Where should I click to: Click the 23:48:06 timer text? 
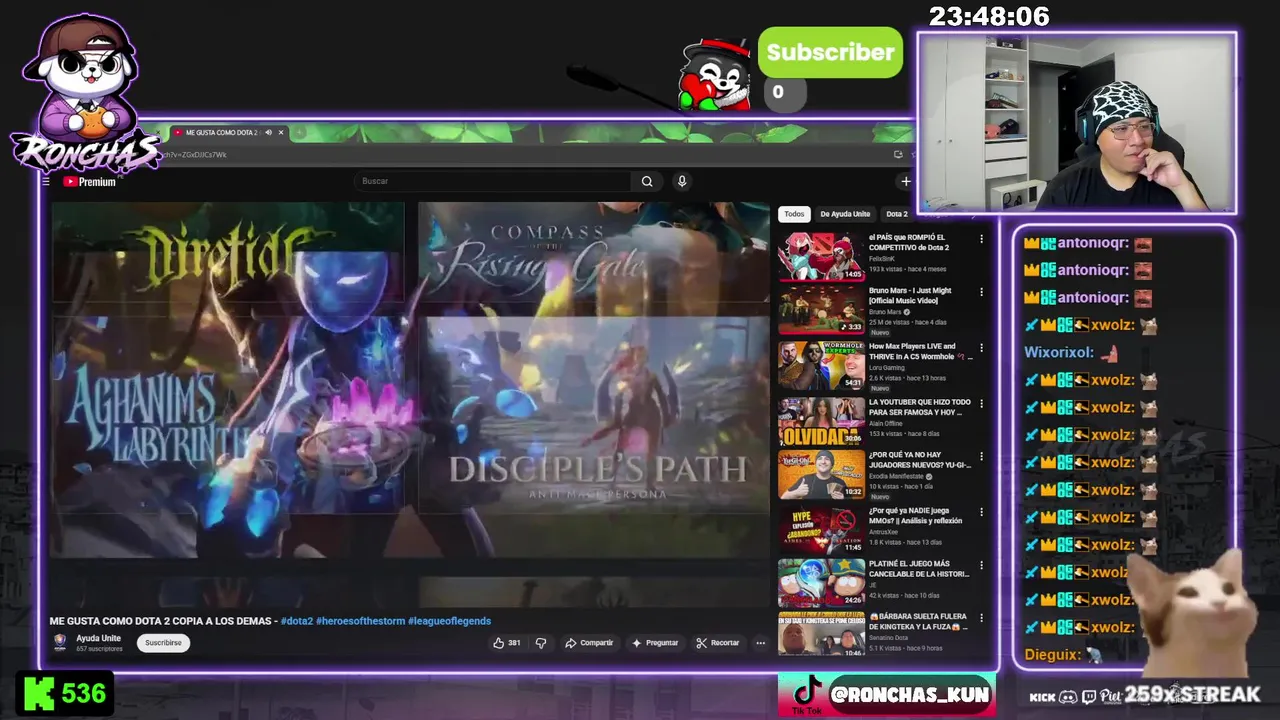[989, 16]
